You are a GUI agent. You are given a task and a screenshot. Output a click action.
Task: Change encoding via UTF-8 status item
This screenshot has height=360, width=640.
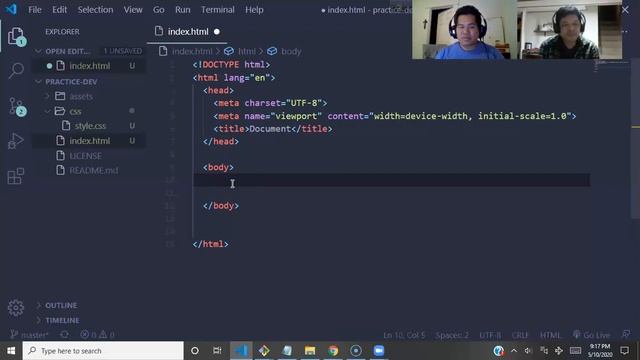[490, 335]
